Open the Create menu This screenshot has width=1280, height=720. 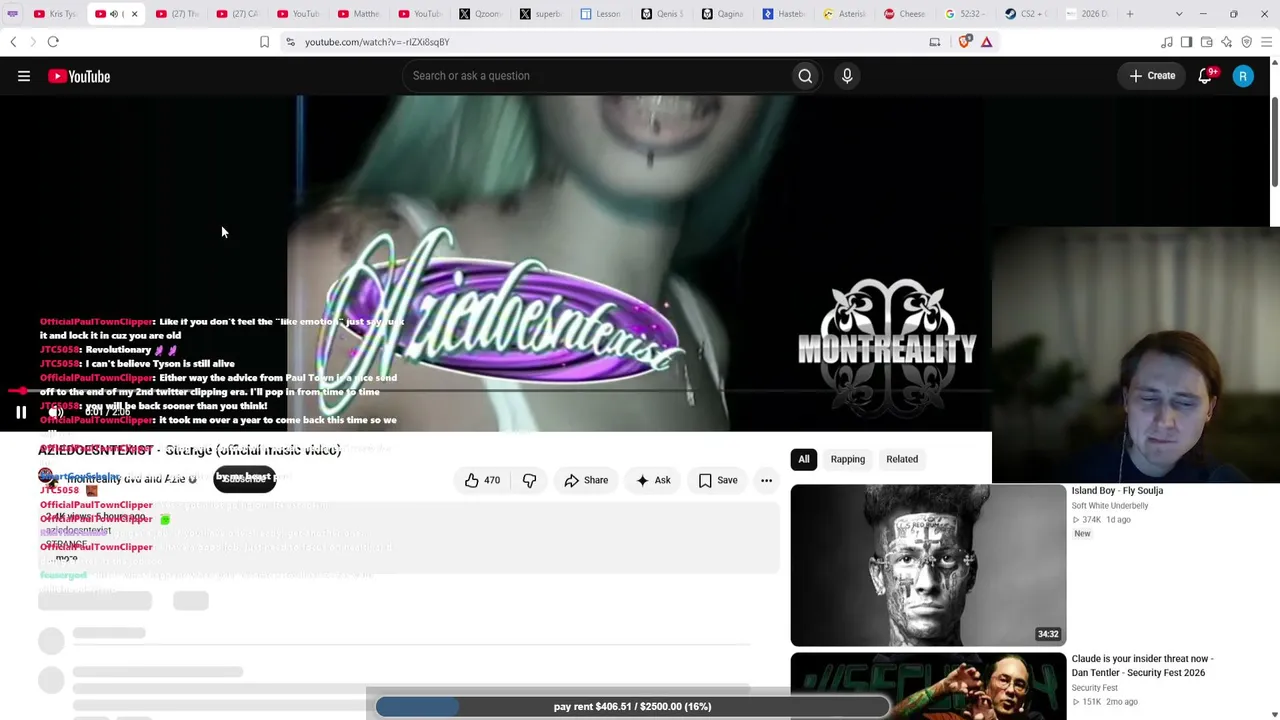(1152, 76)
